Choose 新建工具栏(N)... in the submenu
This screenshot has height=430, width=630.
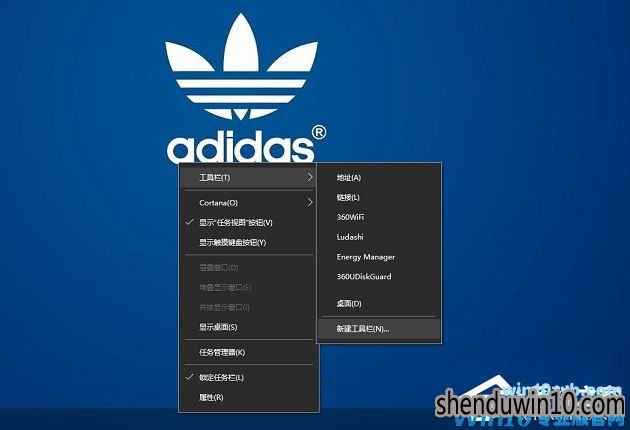click(379, 329)
